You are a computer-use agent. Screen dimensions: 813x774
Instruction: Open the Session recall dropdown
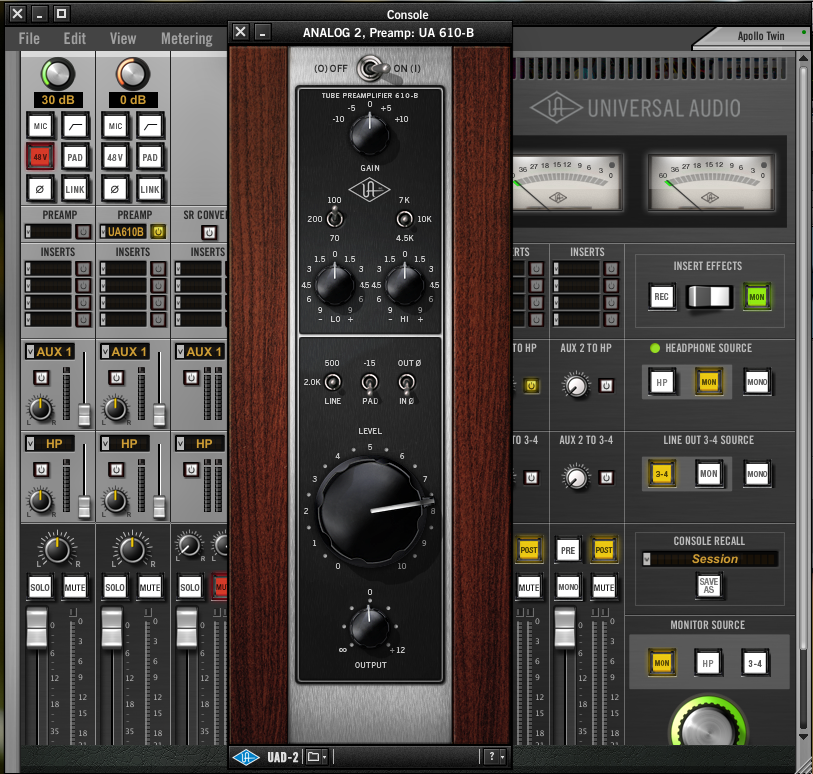point(646,559)
